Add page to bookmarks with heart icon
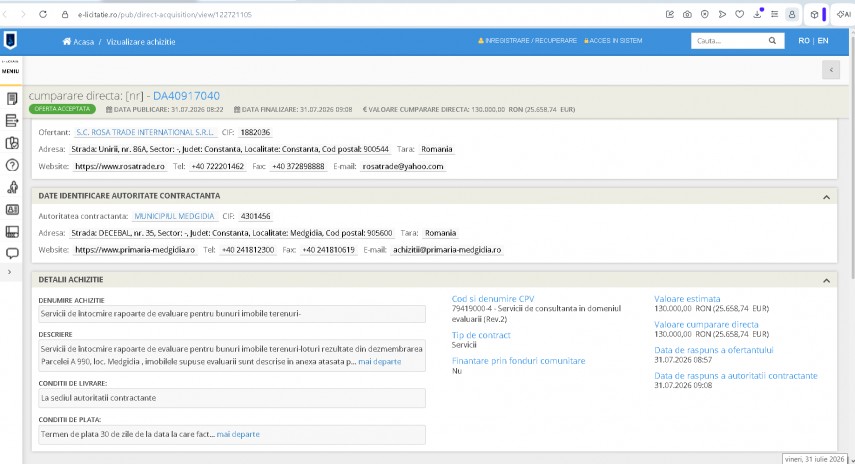This screenshot has width=855, height=464. point(739,15)
